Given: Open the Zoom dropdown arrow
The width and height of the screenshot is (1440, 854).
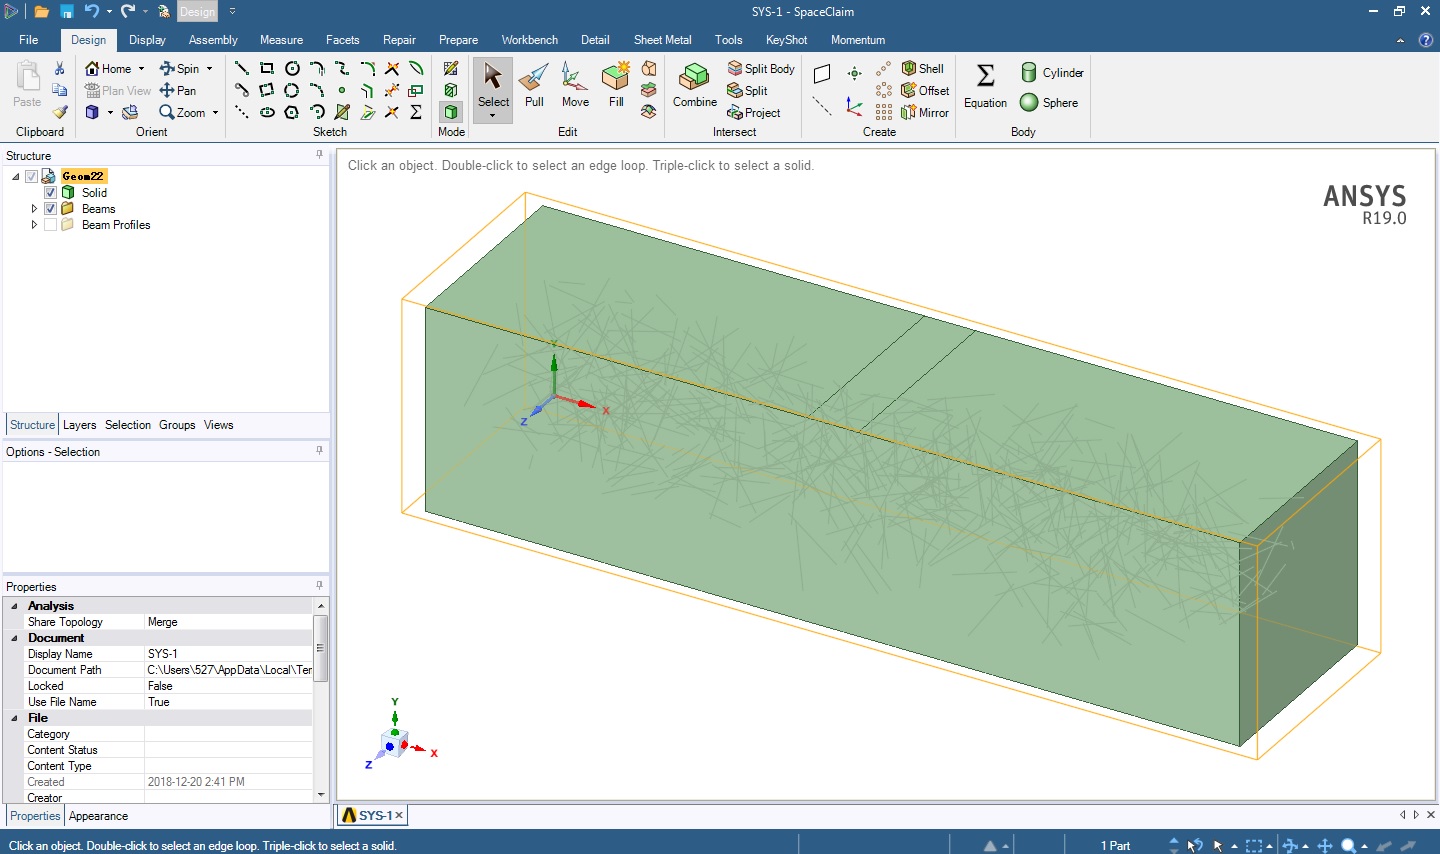Looking at the screenshot, I should (215, 113).
